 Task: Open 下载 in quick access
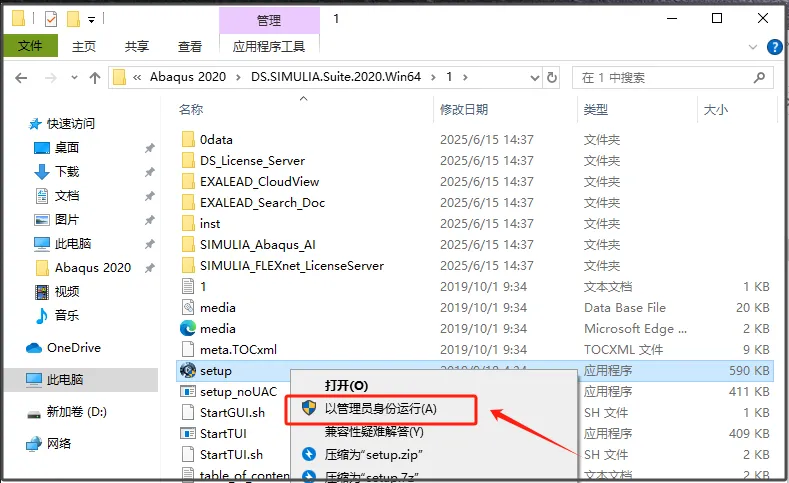[56, 172]
